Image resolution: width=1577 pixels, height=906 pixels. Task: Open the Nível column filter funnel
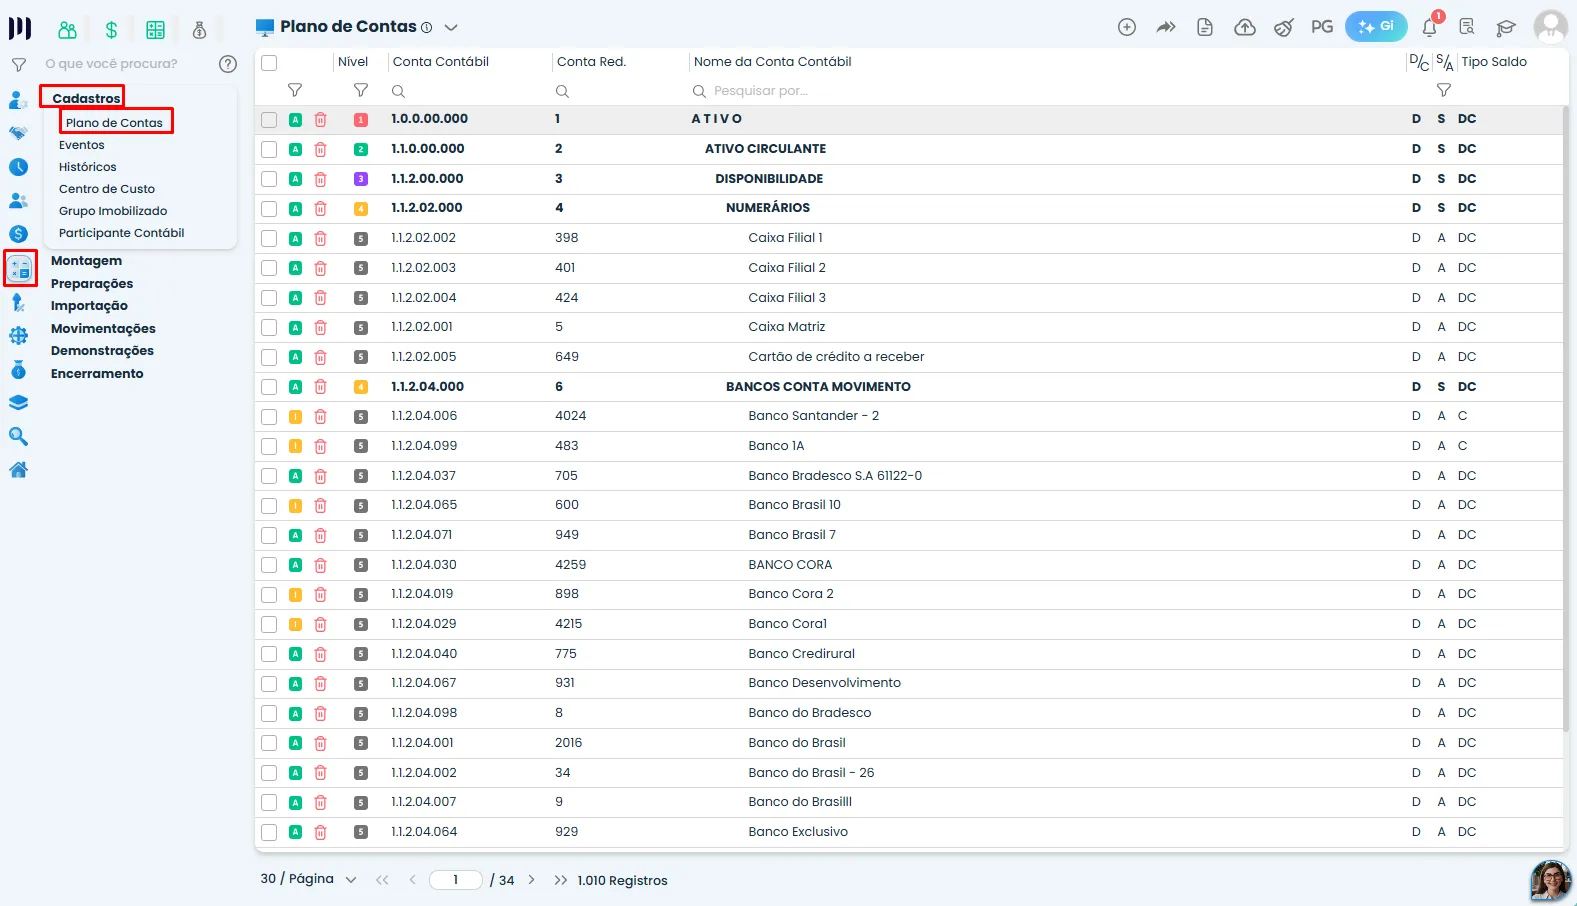click(x=361, y=90)
